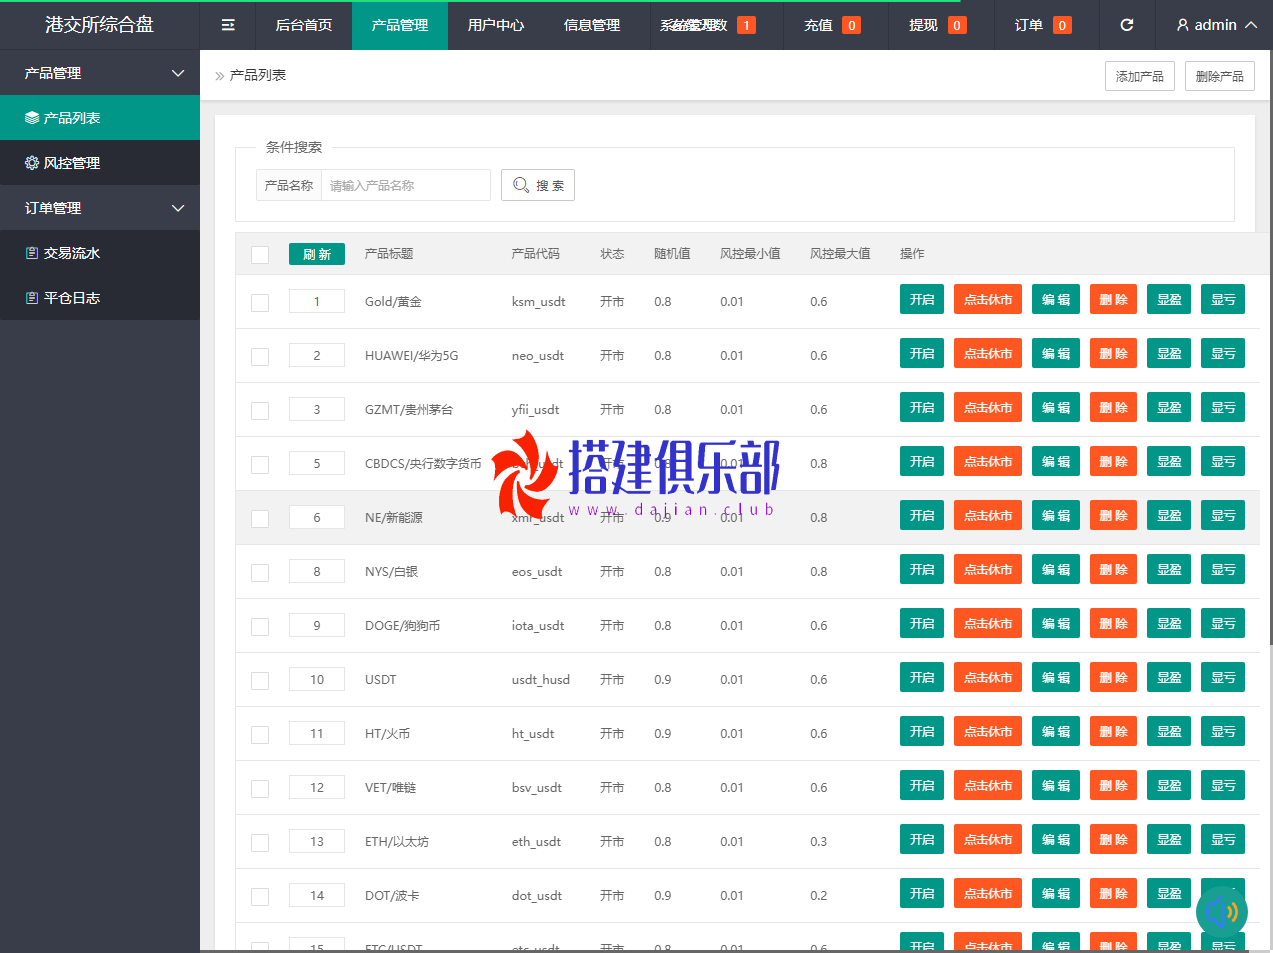This screenshot has width=1273, height=953.
Task: Click the green 刷新 button
Action: click(x=317, y=254)
